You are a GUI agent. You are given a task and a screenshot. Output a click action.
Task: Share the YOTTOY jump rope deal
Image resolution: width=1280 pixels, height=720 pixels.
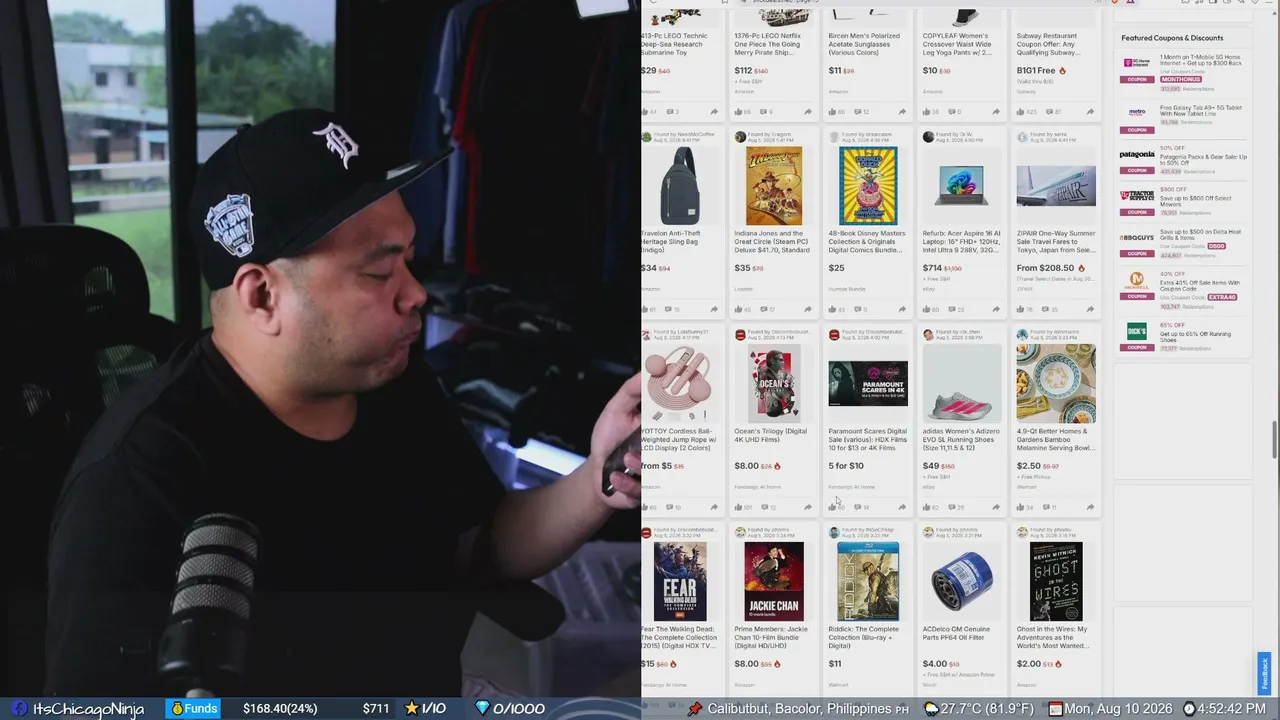[714, 507]
